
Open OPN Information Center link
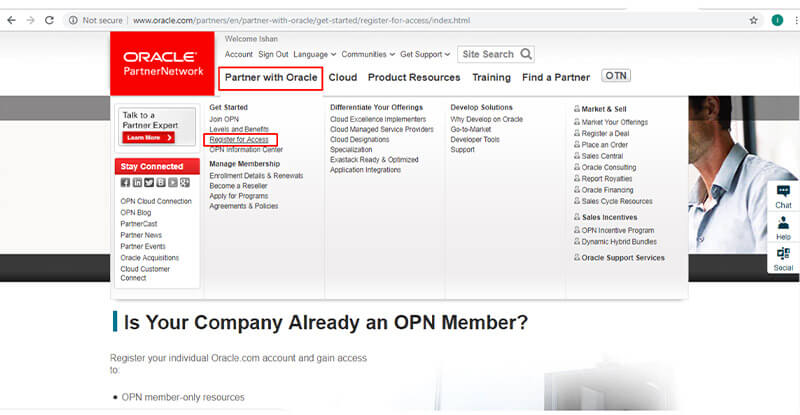pyautogui.click(x=246, y=150)
